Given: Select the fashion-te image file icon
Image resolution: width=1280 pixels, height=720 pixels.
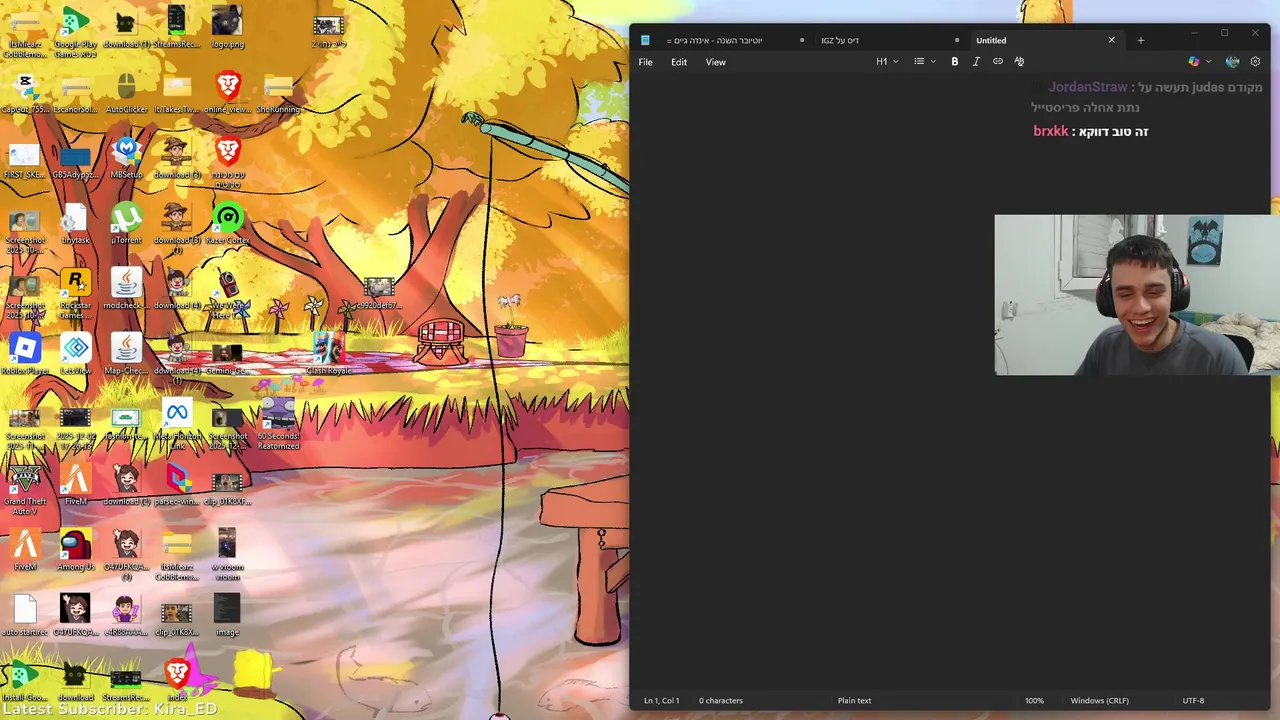Looking at the screenshot, I should click(x=126, y=425).
